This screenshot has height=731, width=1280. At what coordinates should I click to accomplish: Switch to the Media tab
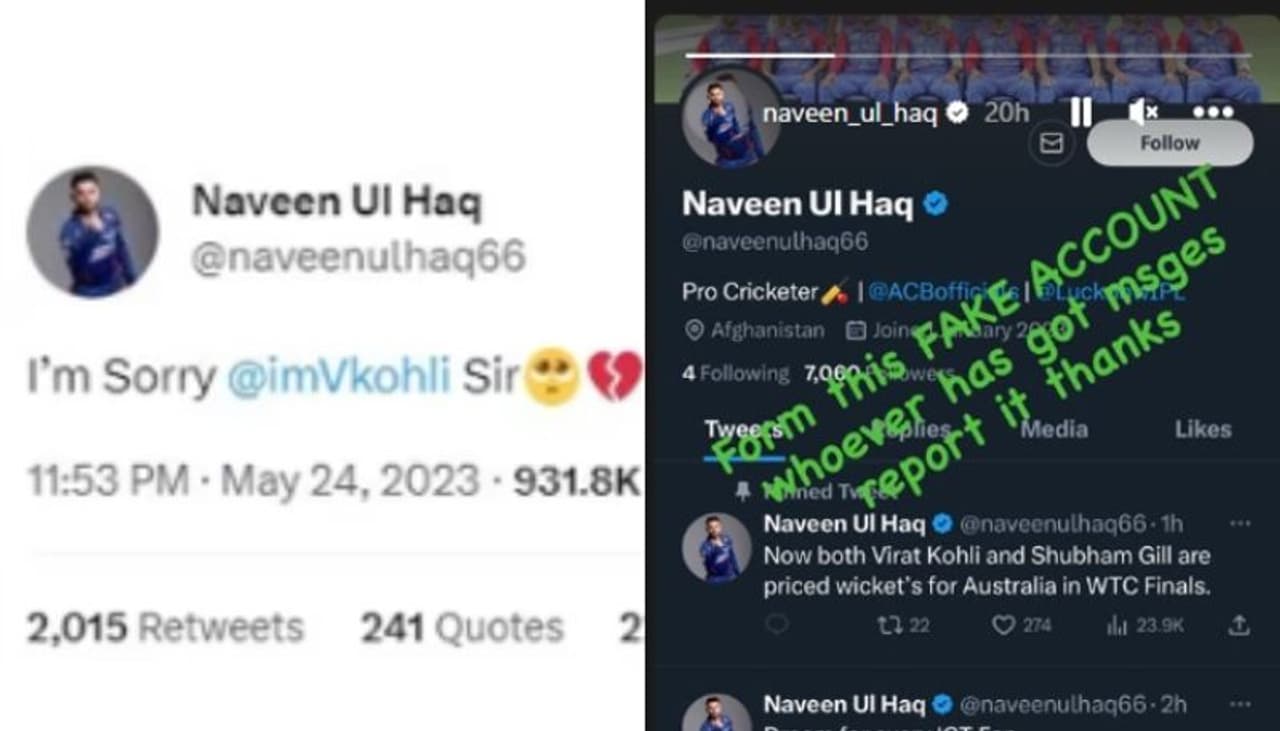pyautogui.click(x=1054, y=429)
